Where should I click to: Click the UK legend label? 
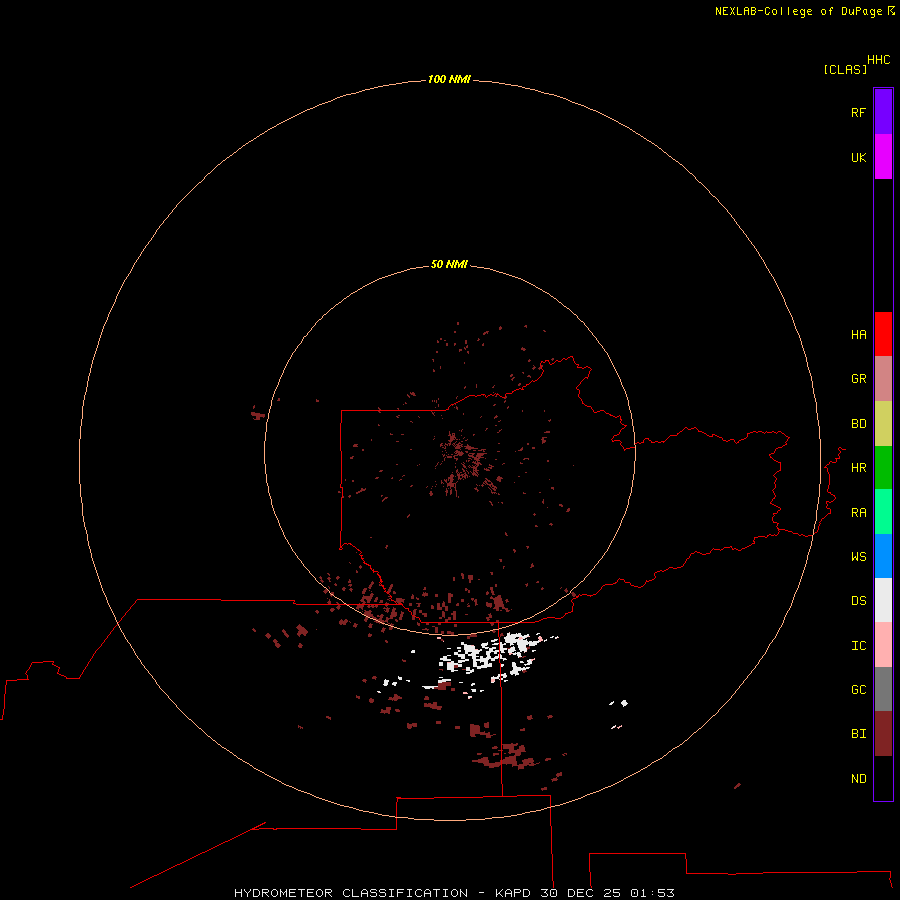858,157
